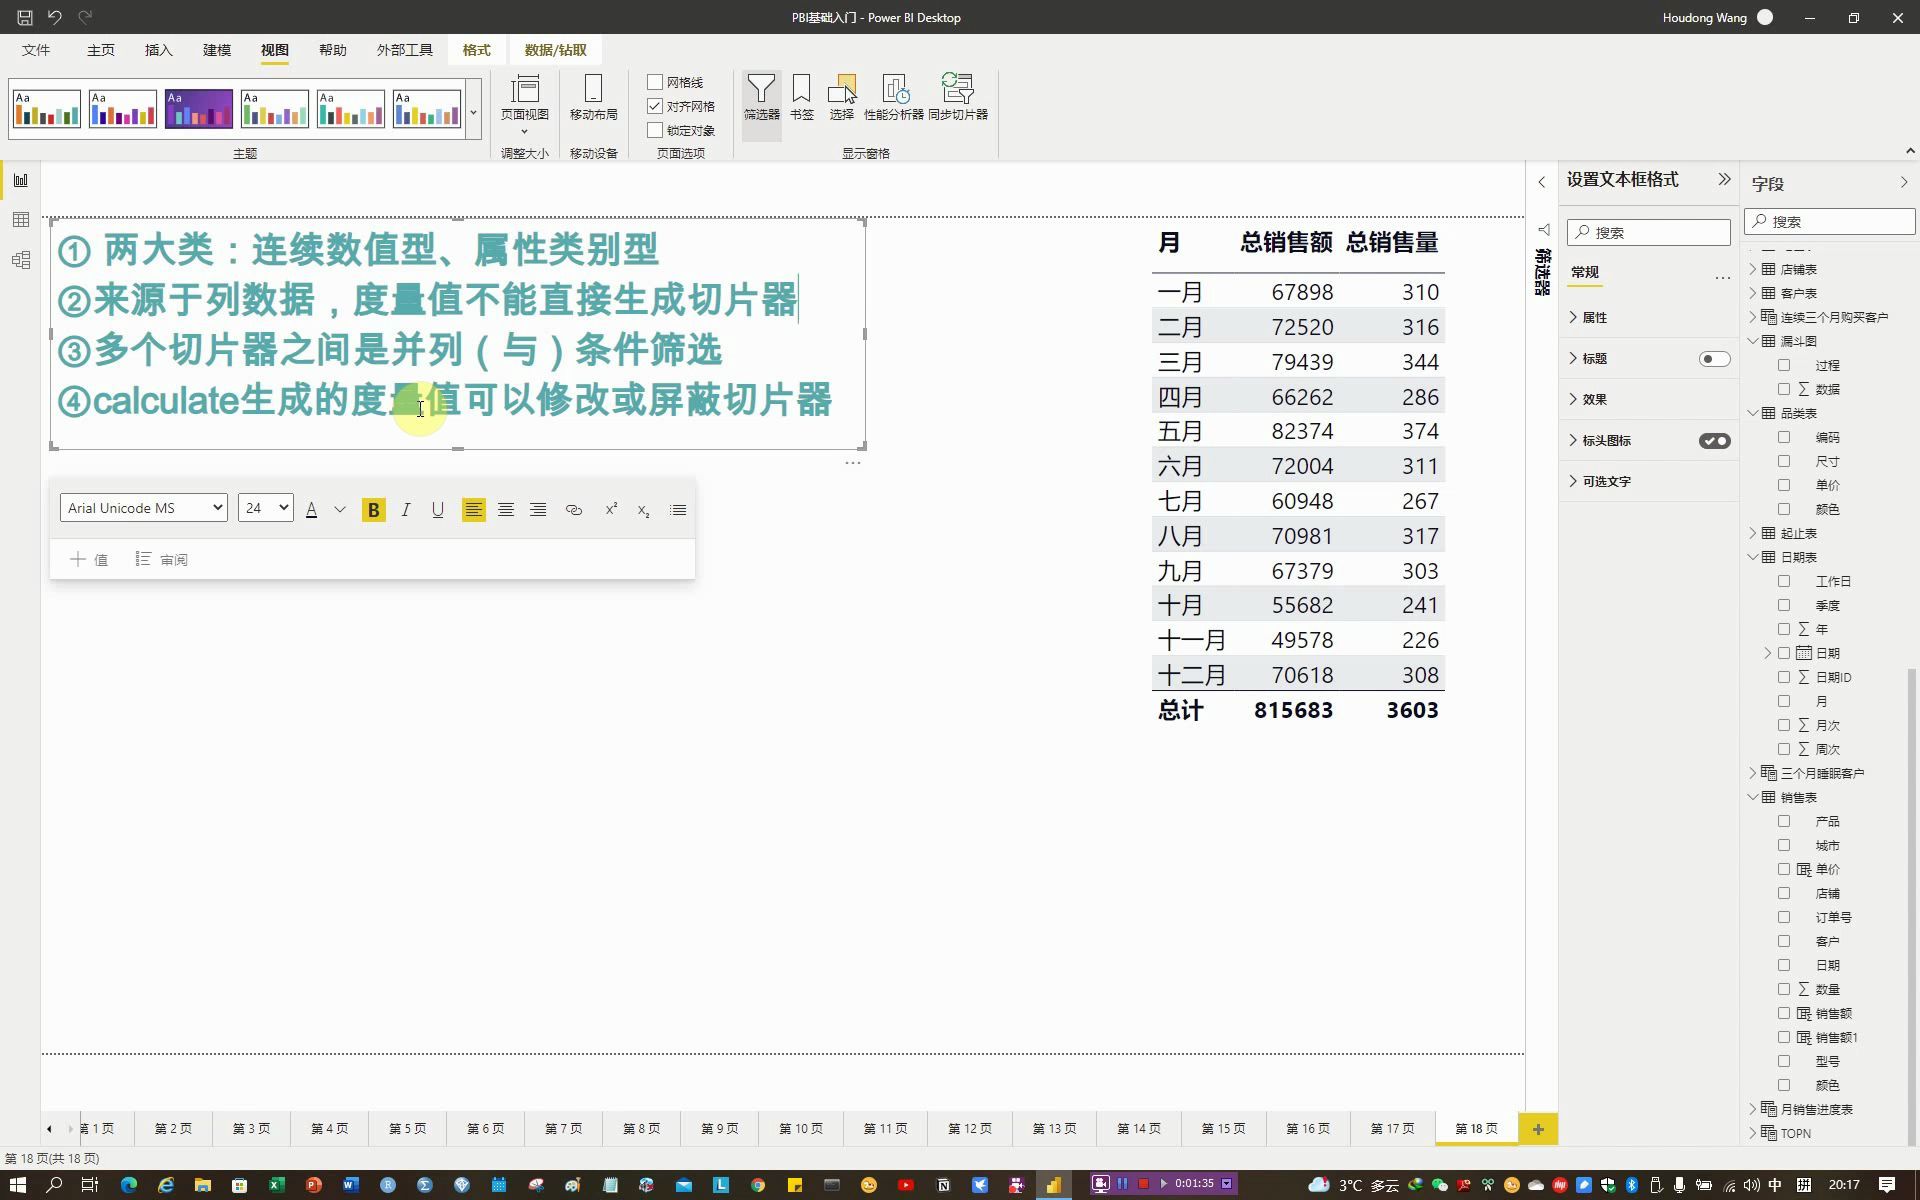Expand the TOPN table in fields
Viewport: 1920px width, 1200px height.
tap(1753, 1133)
